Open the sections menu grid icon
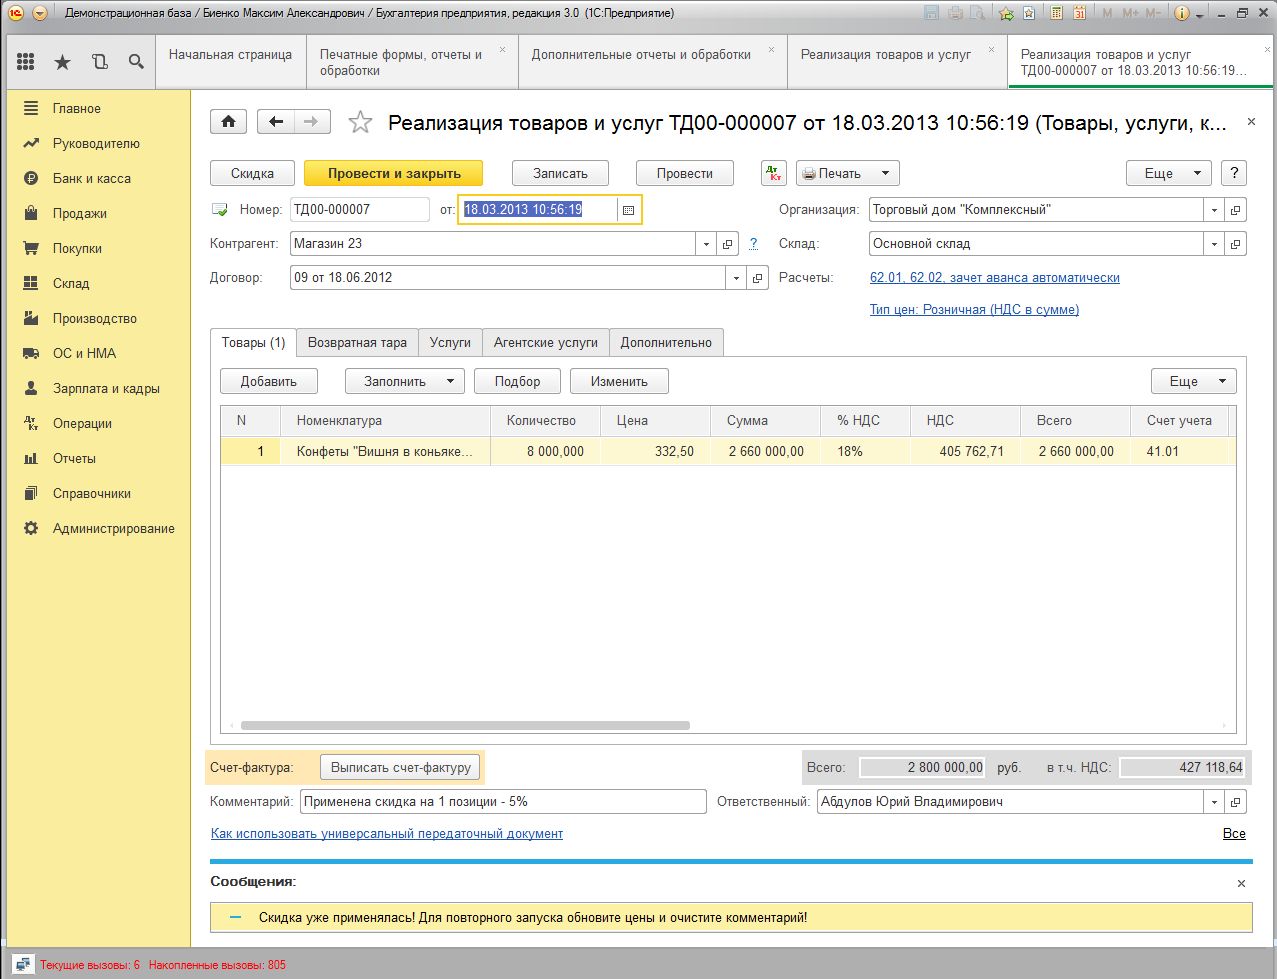The image size is (1277, 979). pos(26,62)
